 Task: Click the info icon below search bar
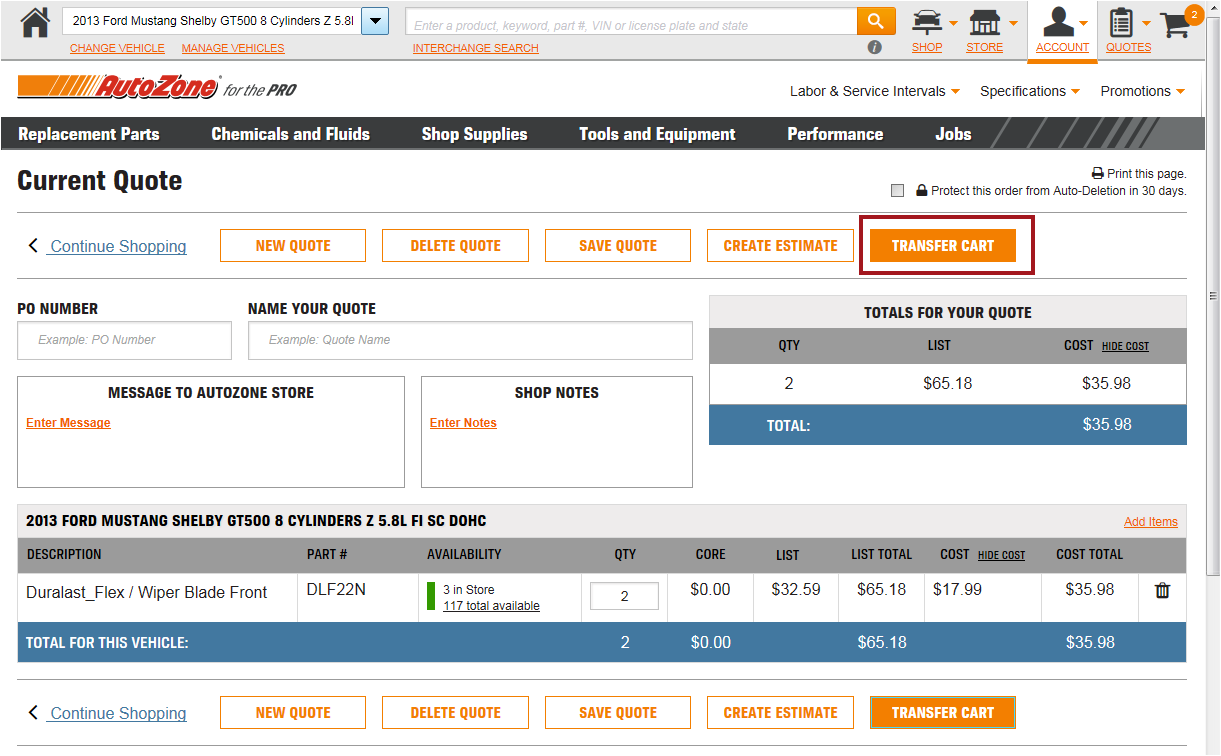[875, 47]
